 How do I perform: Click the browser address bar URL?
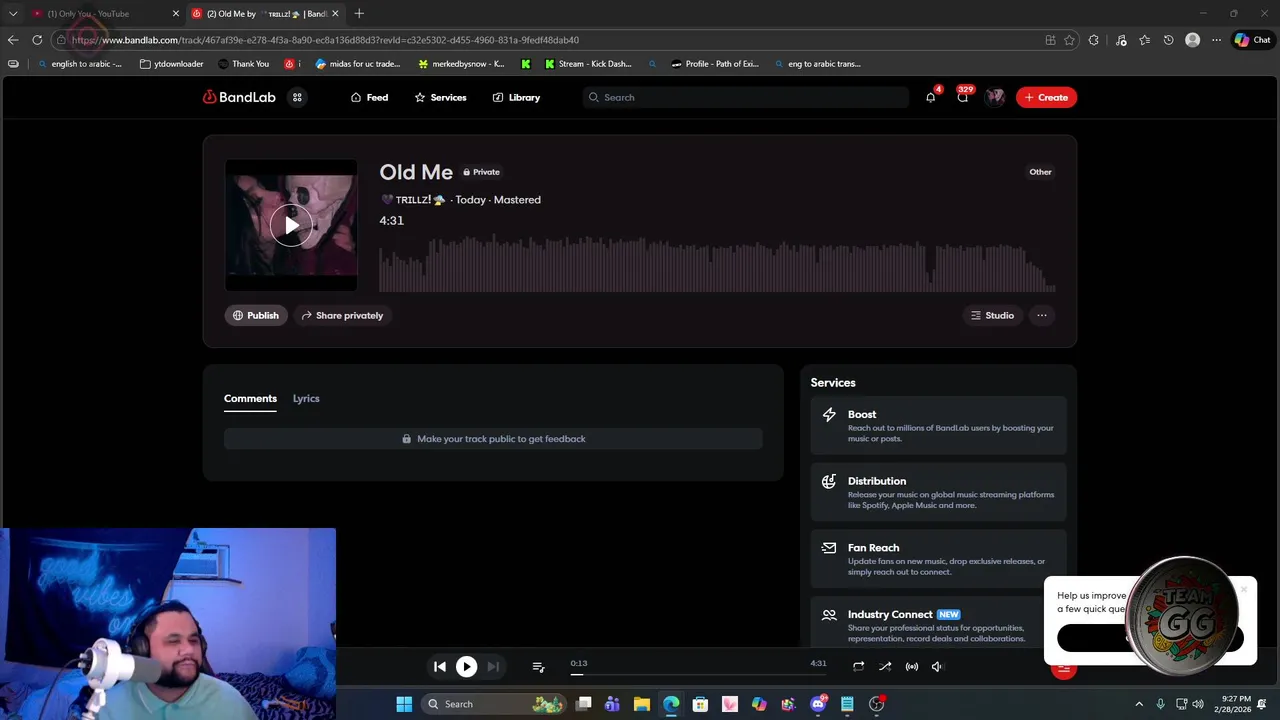[325, 40]
